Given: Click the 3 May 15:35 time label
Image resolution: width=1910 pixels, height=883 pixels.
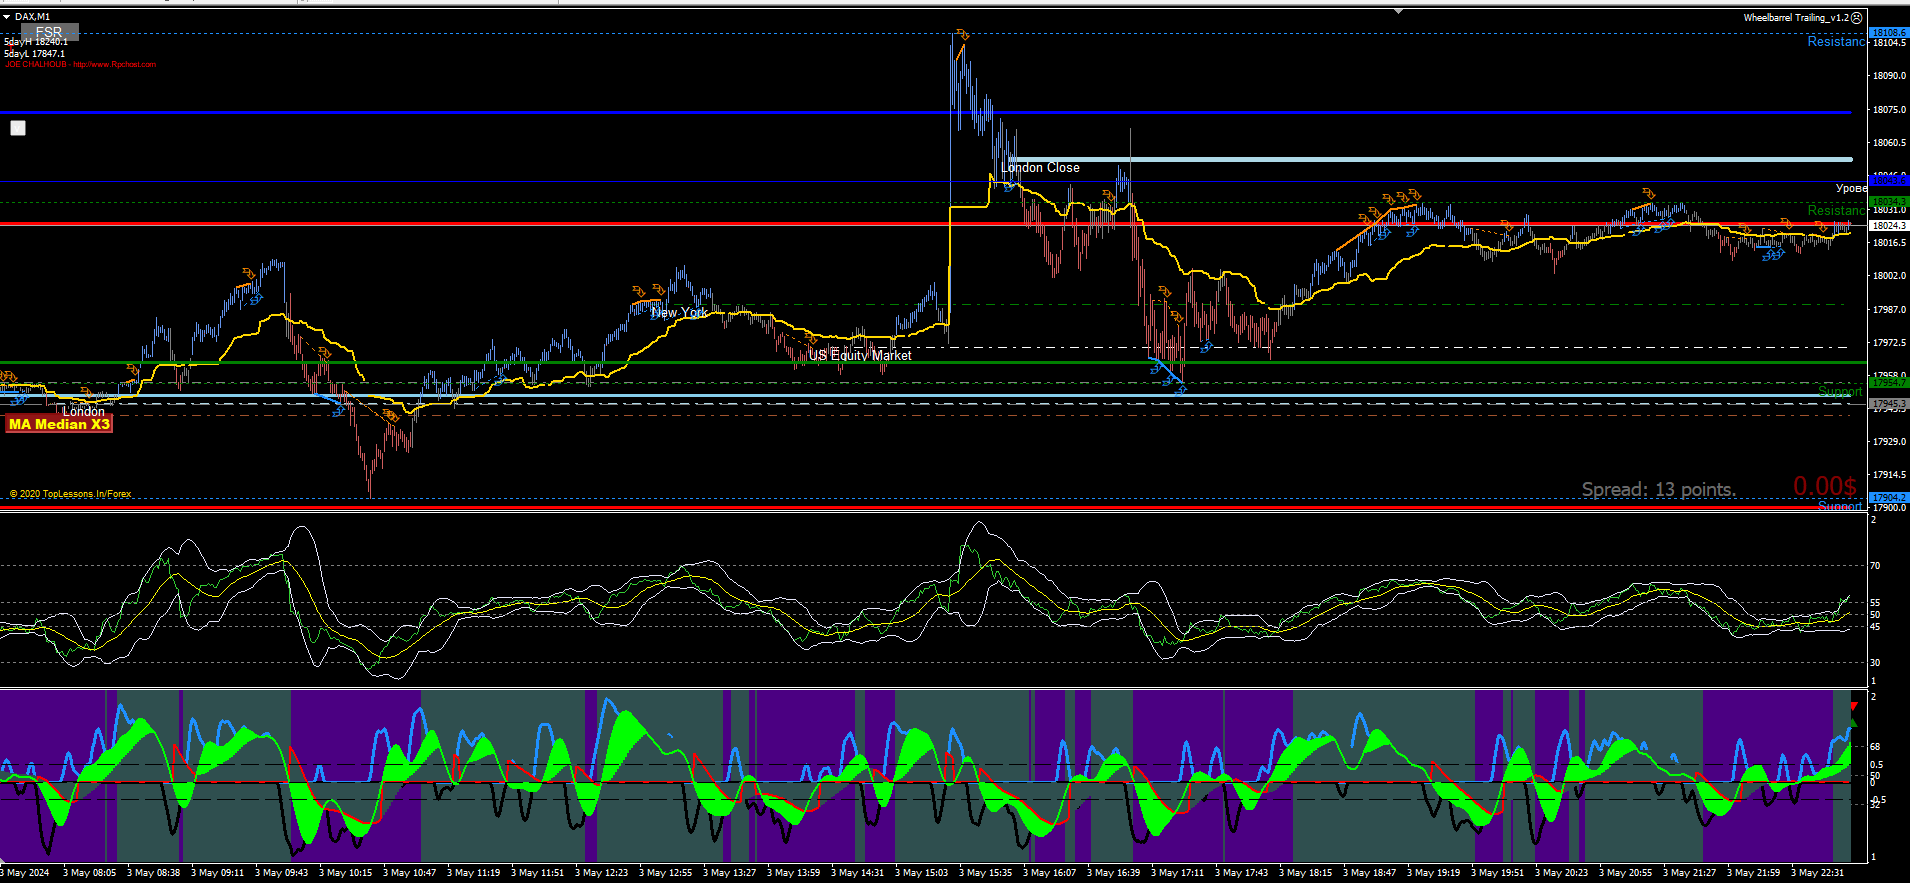Looking at the screenshot, I should tap(985, 873).
